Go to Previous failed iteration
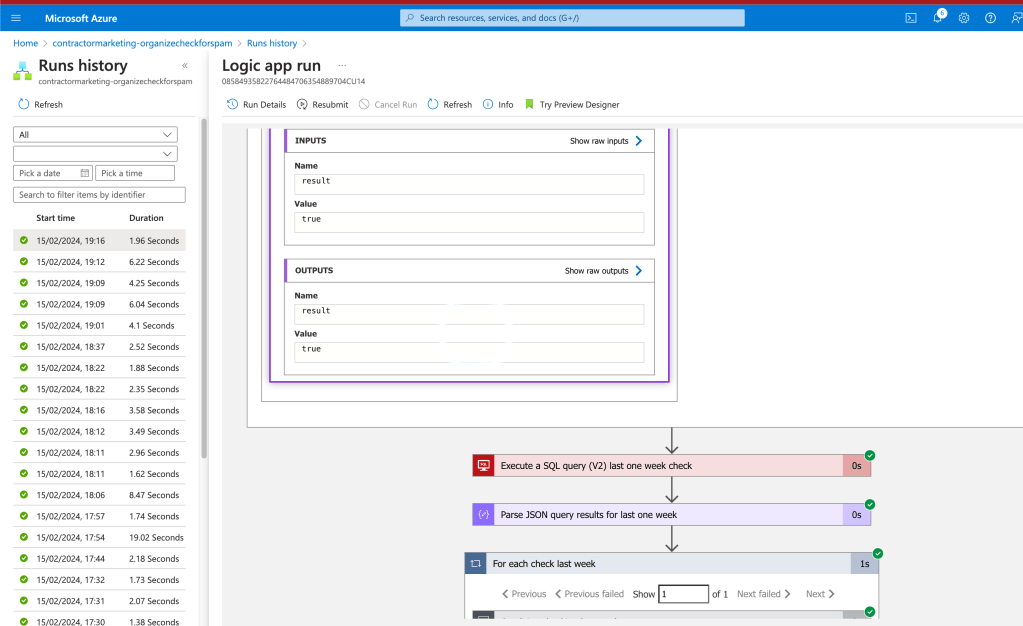 click(x=589, y=594)
